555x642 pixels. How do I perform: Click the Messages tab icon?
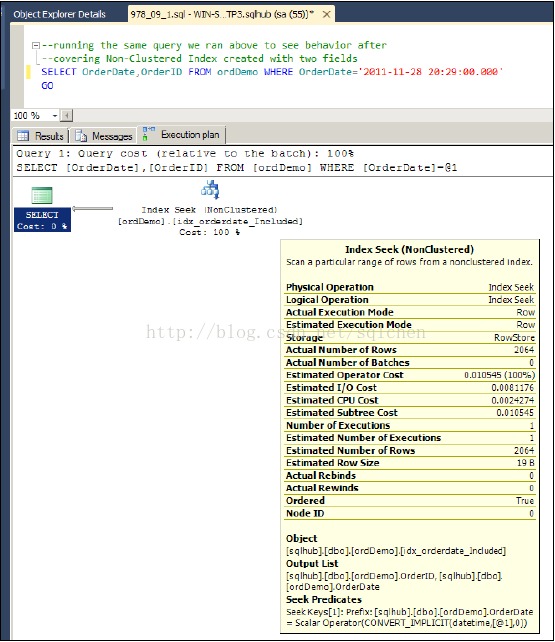[x=81, y=136]
